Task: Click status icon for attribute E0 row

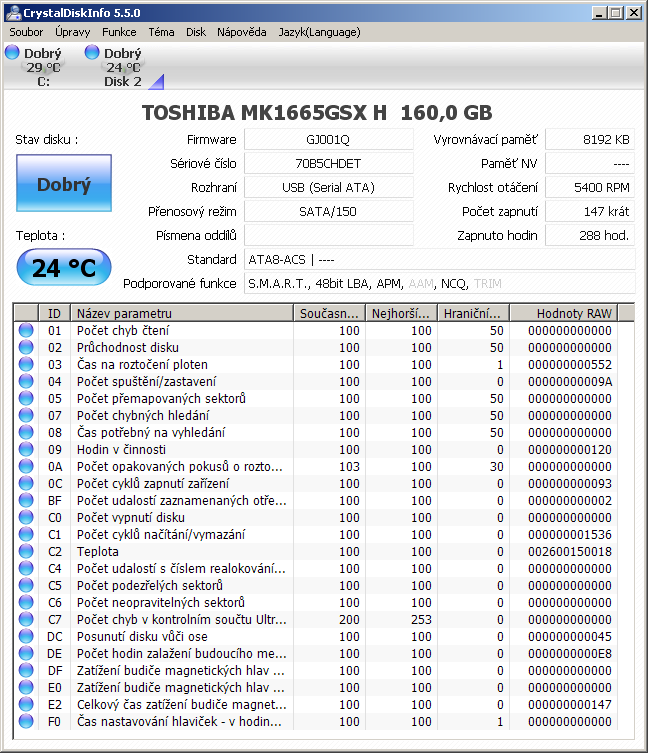Action: (x=26, y=687)
